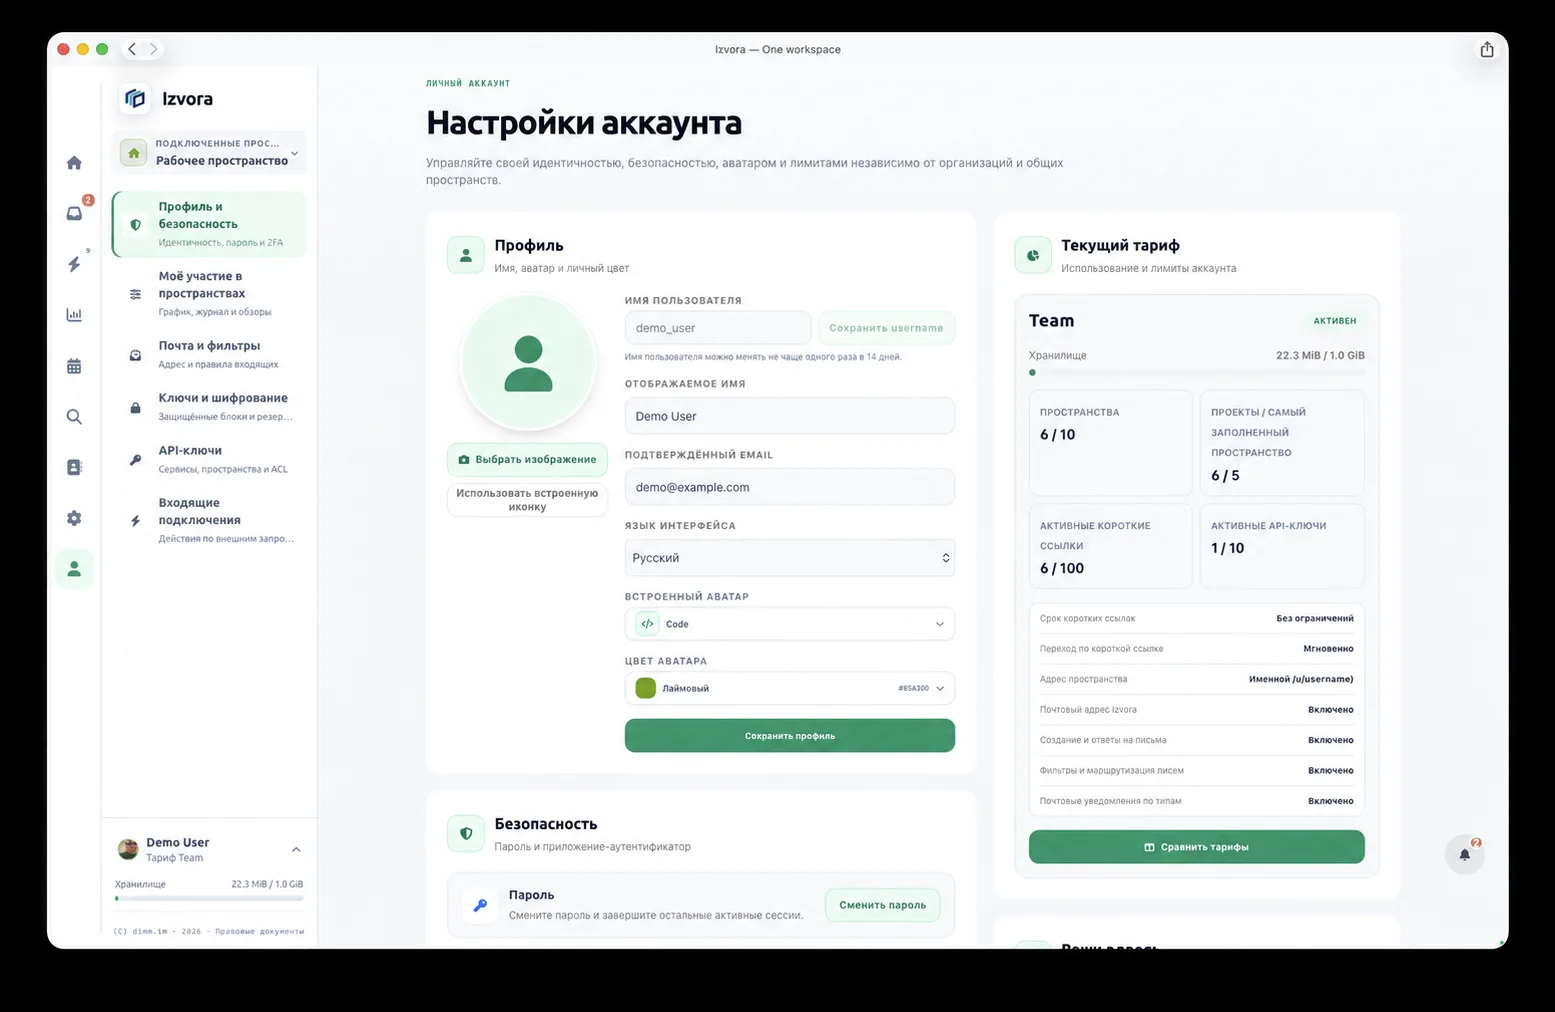
Task: Click the lightning bolt icon in the left rail
Action: tap(74, 264)
